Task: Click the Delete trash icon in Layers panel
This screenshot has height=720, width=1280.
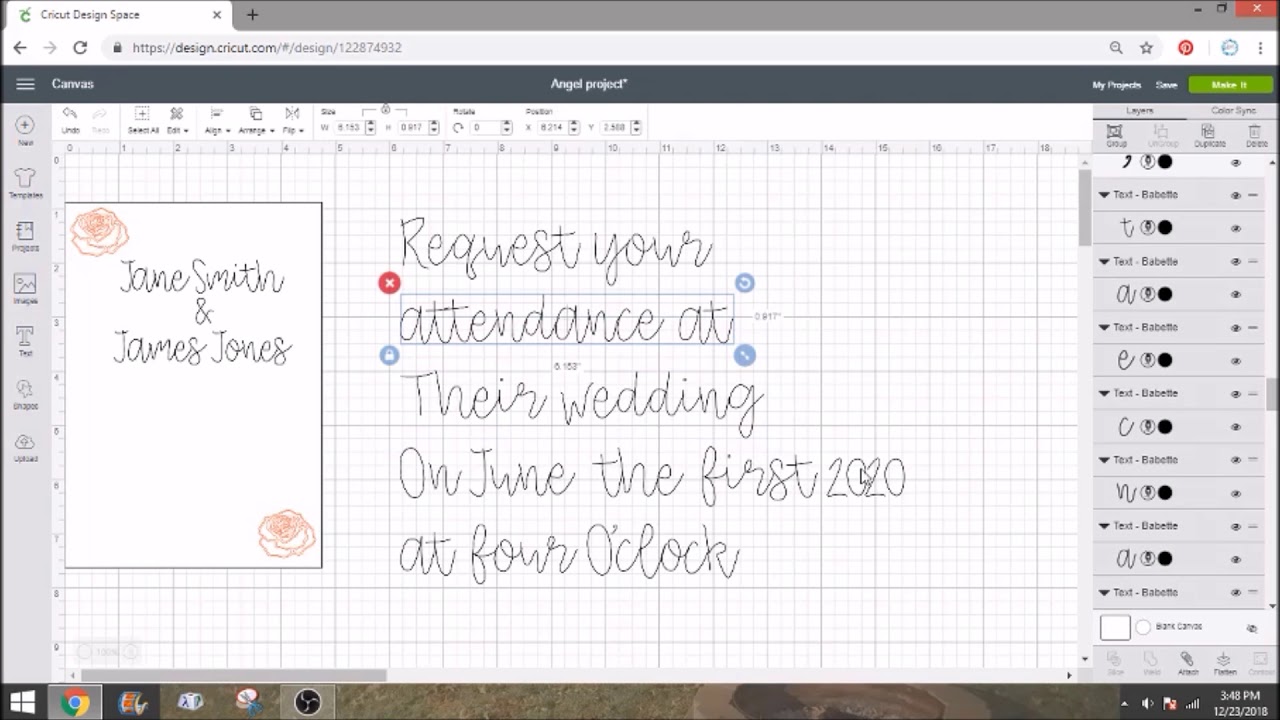Action: (x=1257, y=131)
